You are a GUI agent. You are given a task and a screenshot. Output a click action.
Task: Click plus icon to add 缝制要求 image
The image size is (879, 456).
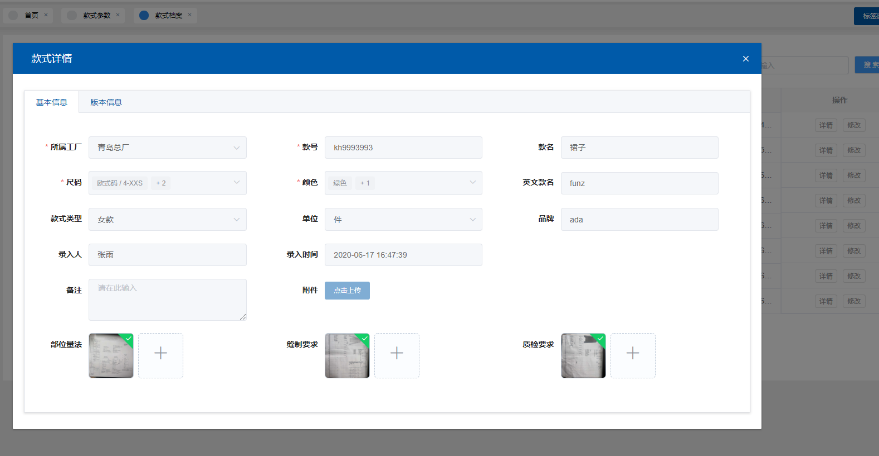point(397,355)
